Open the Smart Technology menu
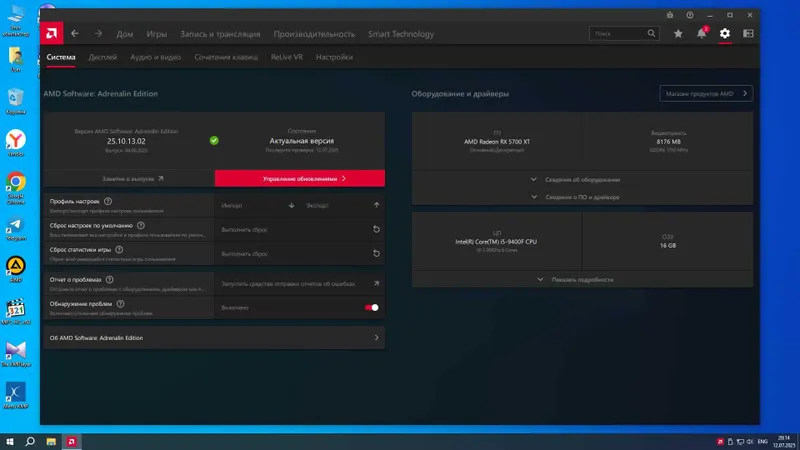 [x=401, y=34]
